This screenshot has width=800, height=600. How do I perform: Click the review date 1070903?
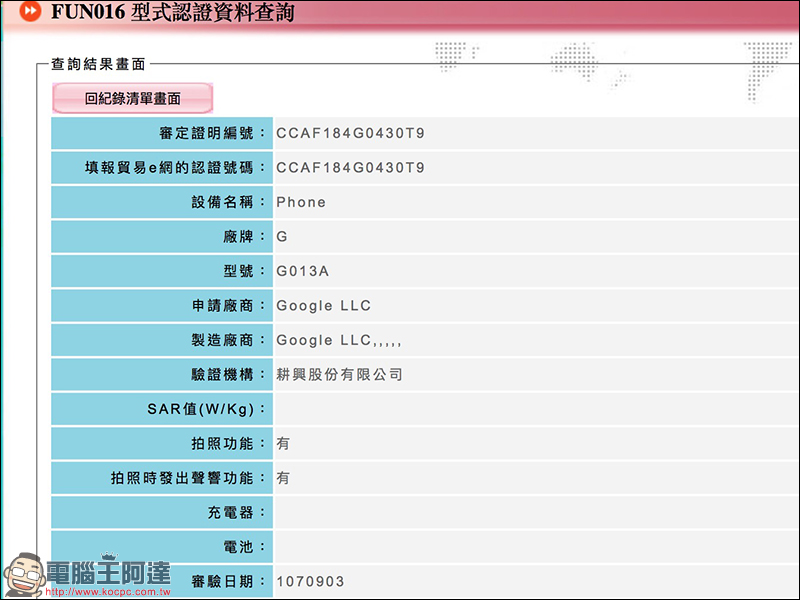tap(310, 582)
